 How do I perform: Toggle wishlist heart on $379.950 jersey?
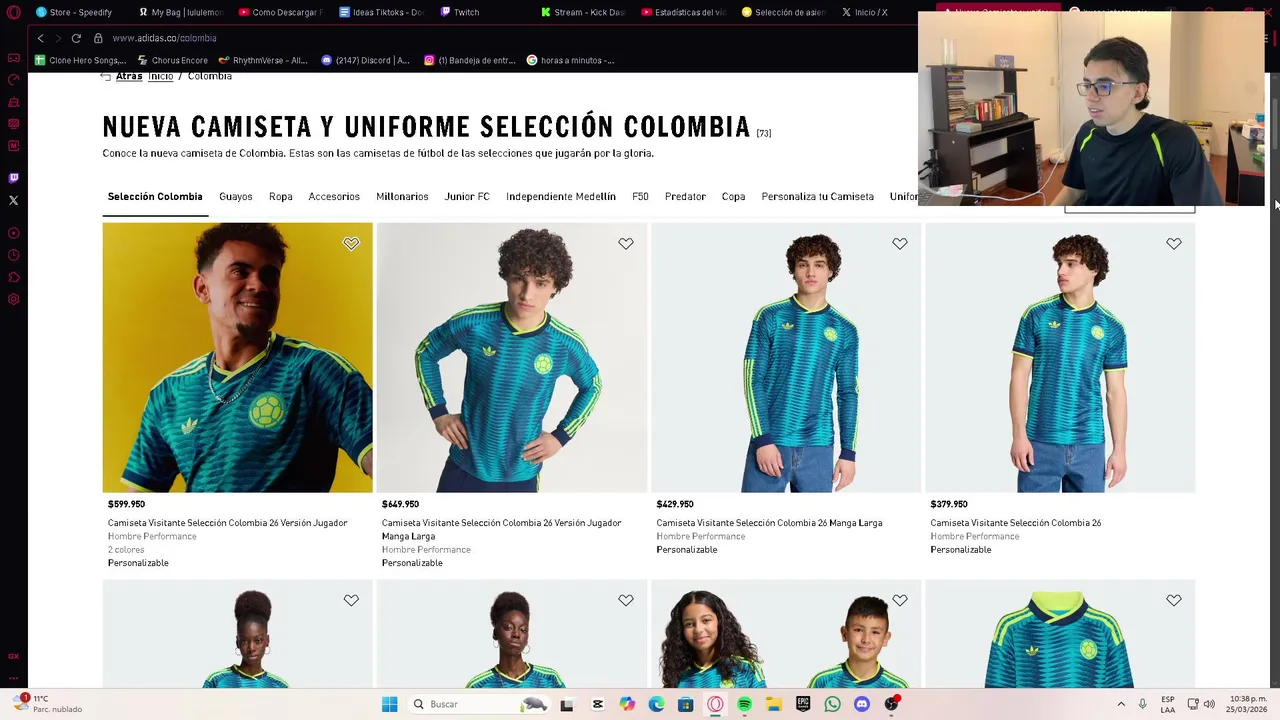[x=1174, y=243]
